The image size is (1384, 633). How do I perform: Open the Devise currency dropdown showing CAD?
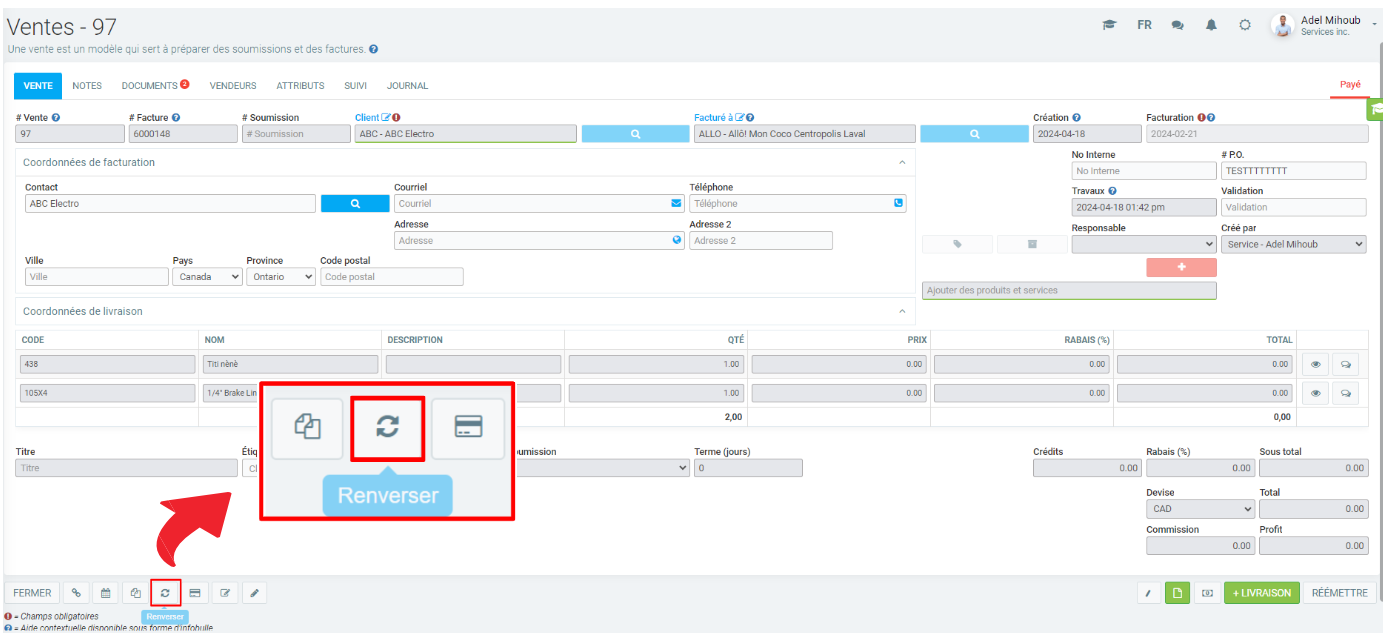[x=1200, y=509]
